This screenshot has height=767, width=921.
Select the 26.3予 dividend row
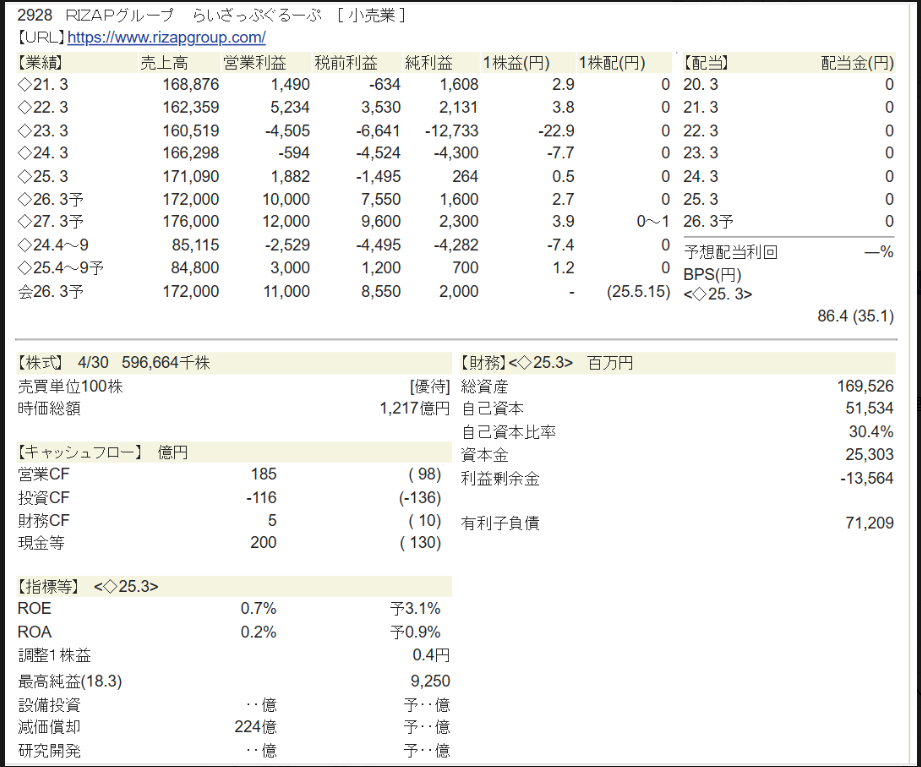[788, 222]
